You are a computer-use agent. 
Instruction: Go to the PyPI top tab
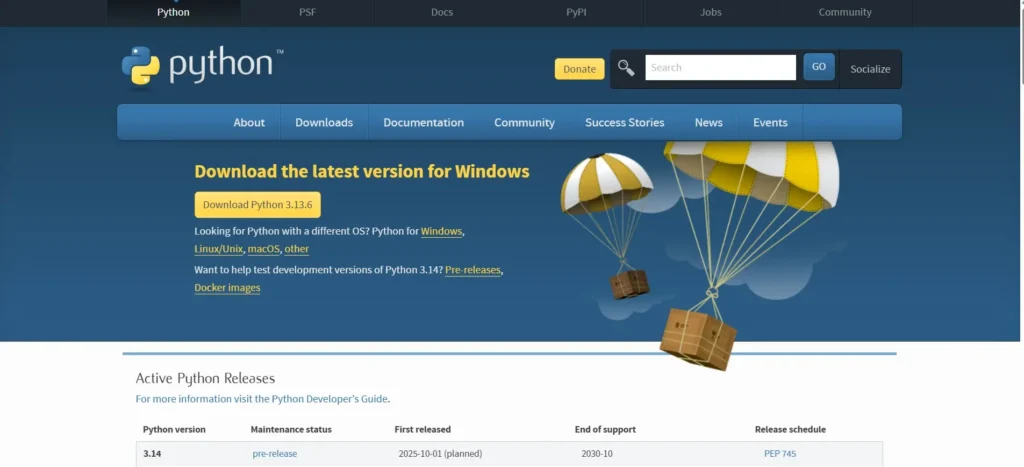pyautogui.click(x=576, y=12)
